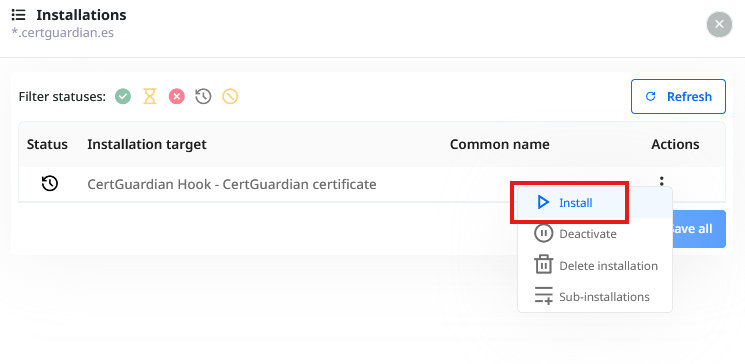The image size is (745, 364).
Task: Toggle the orange prohibited status filter
Action: pos(230,97)
